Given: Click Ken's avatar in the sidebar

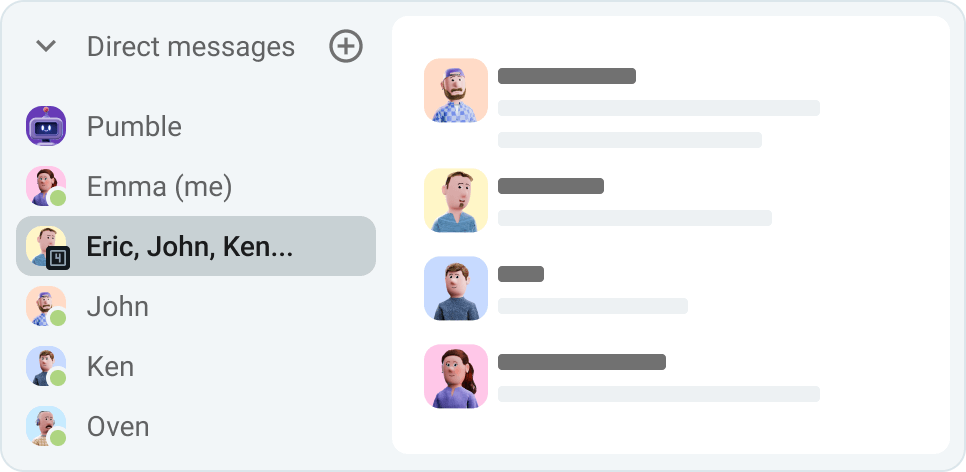Looking at the screenshot, I should point(46,366).
